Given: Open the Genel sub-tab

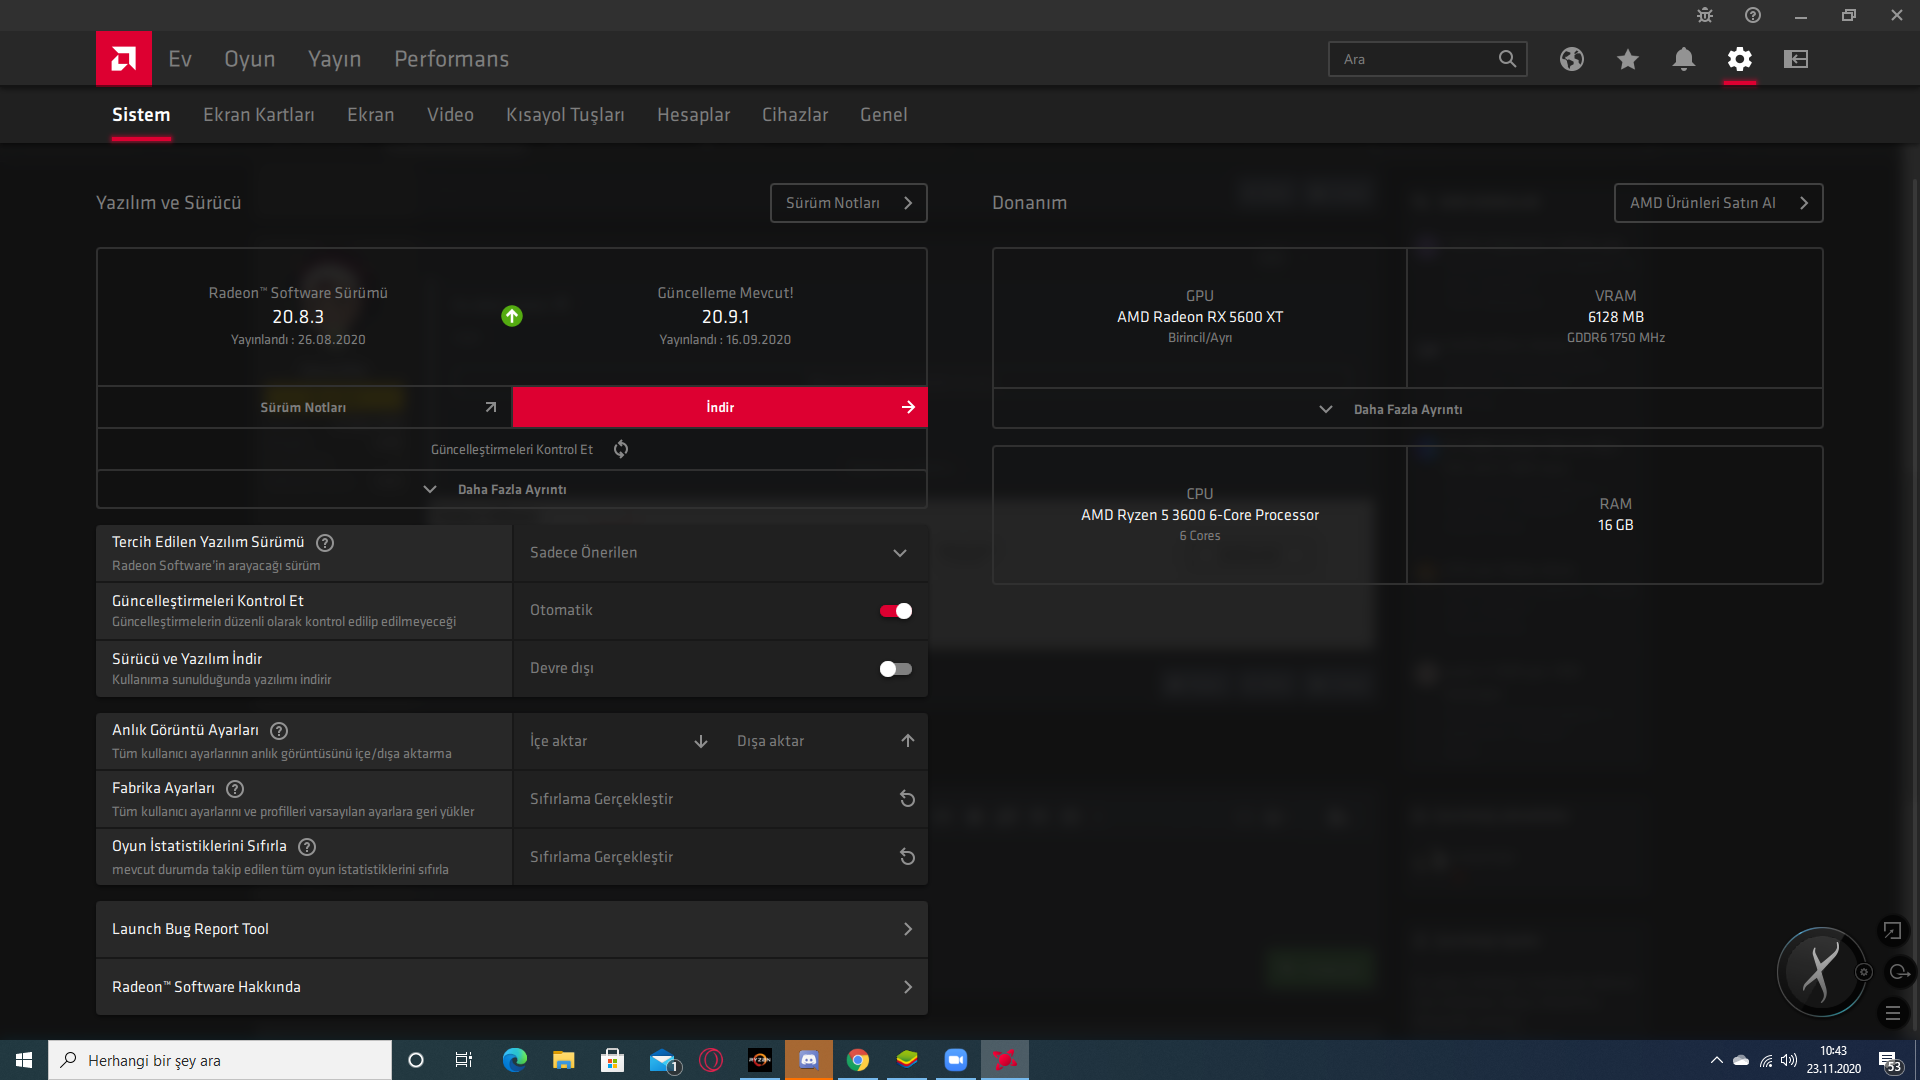Looking at the screenshot, I should (884, 115).
